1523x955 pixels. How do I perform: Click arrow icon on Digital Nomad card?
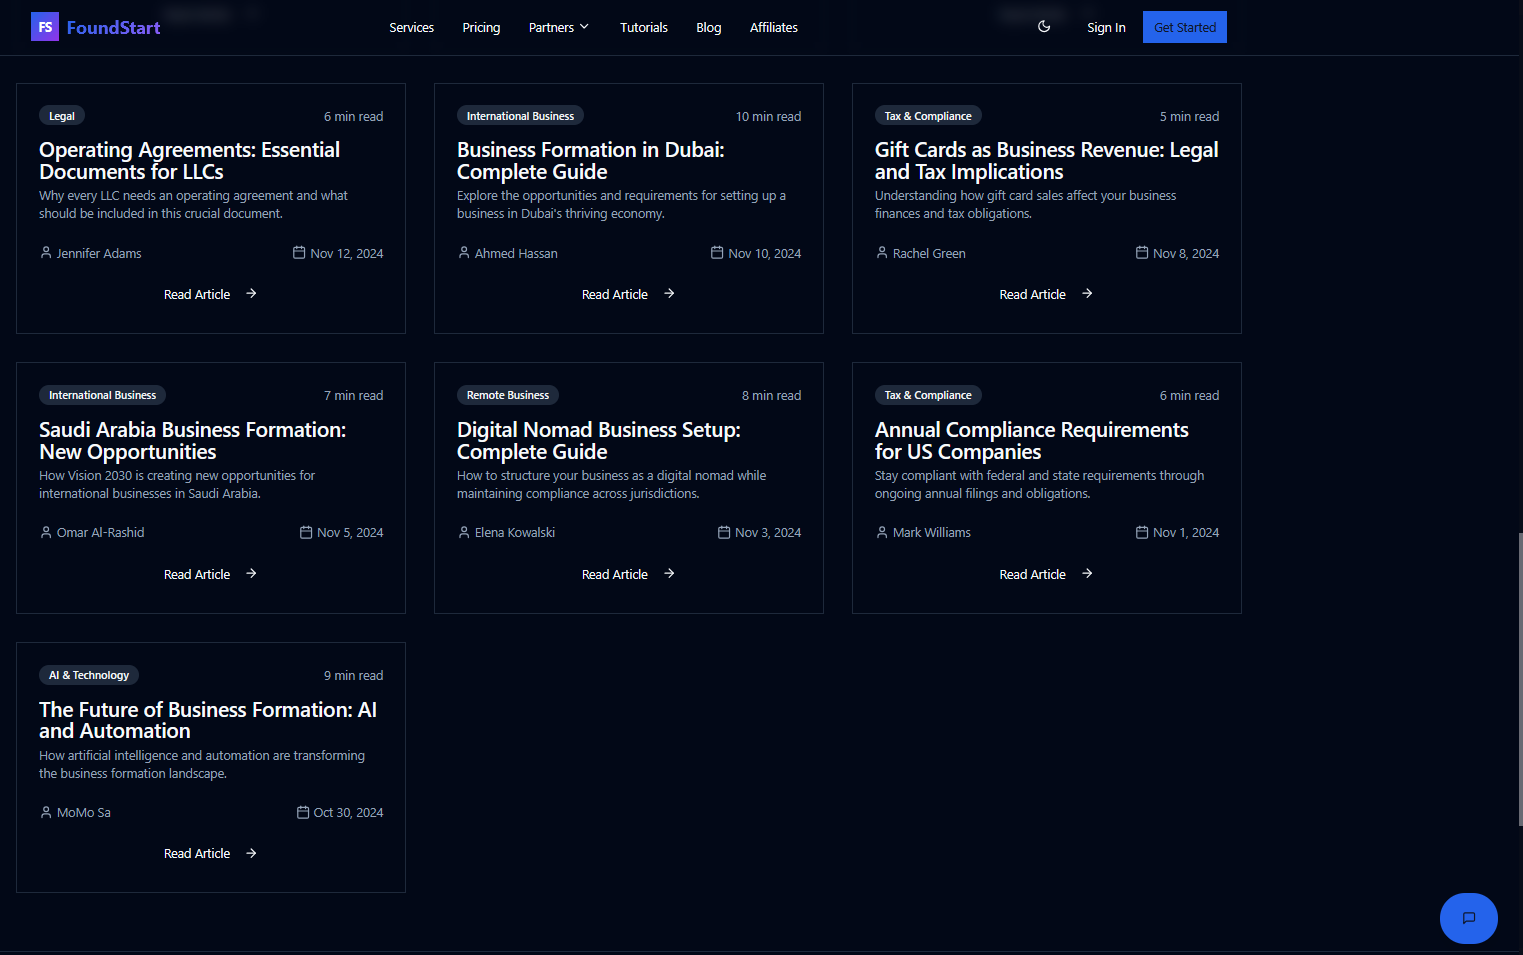669,574
